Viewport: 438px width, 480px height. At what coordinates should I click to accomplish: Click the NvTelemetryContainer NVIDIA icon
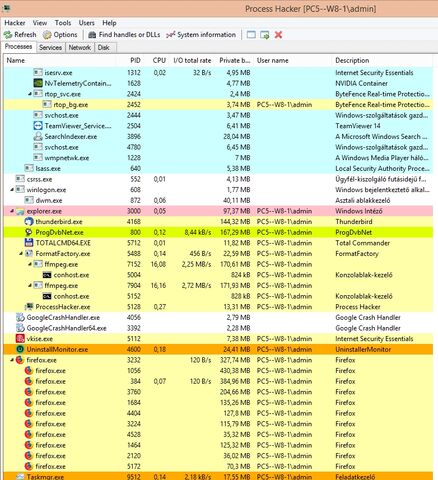38,83
